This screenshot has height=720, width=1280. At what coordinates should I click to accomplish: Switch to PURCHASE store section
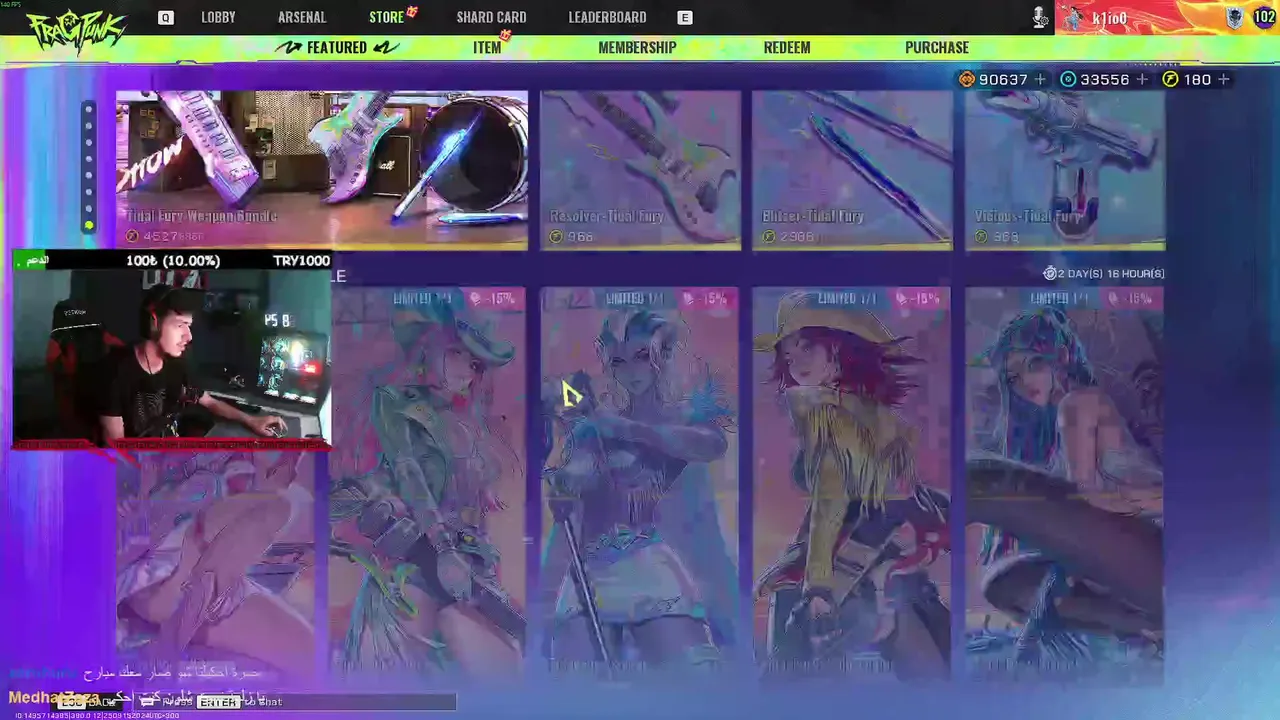pos(937,47)
